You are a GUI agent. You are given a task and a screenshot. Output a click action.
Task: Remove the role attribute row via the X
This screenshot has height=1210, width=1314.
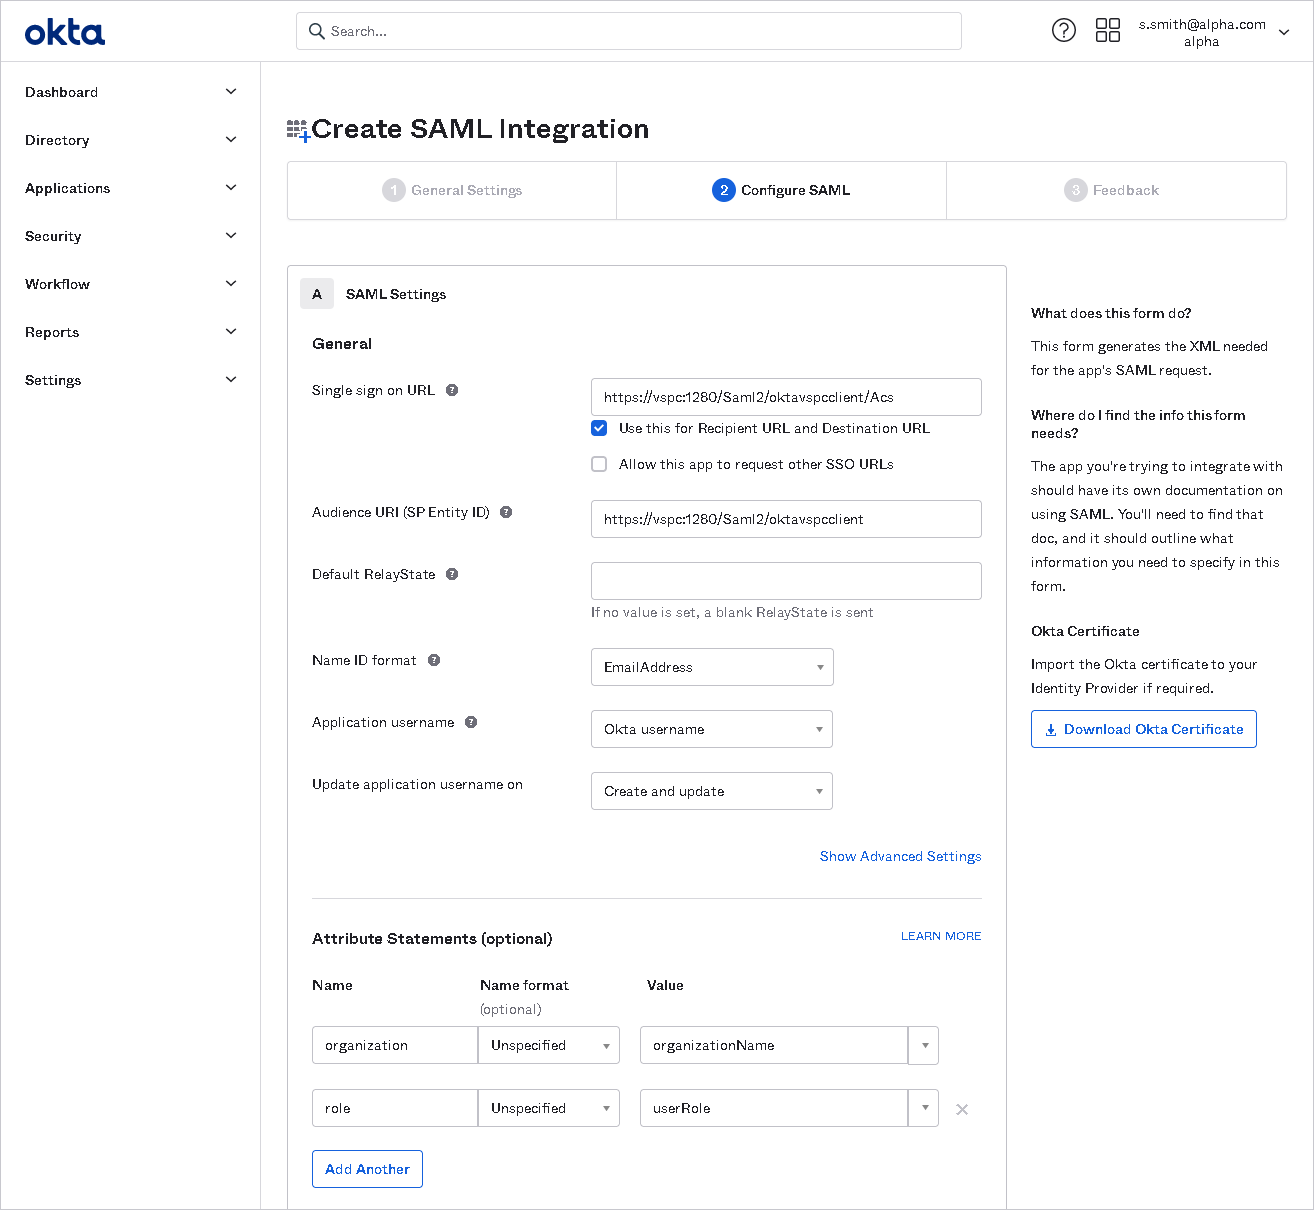[962, 1108]
